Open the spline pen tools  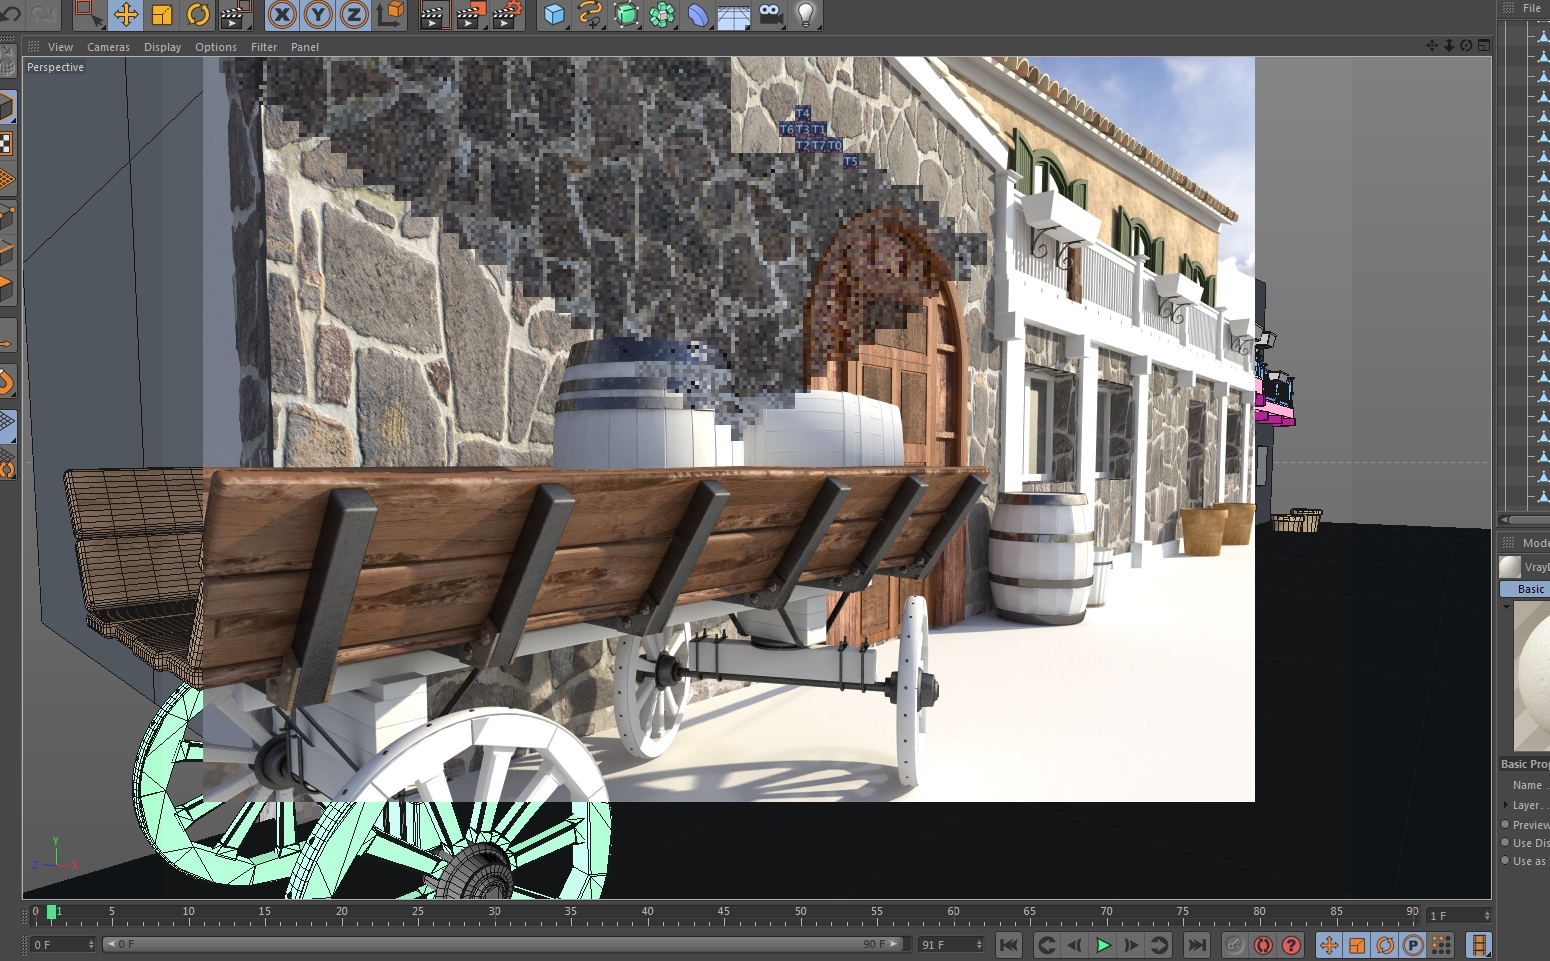click(x=590, y=14)
